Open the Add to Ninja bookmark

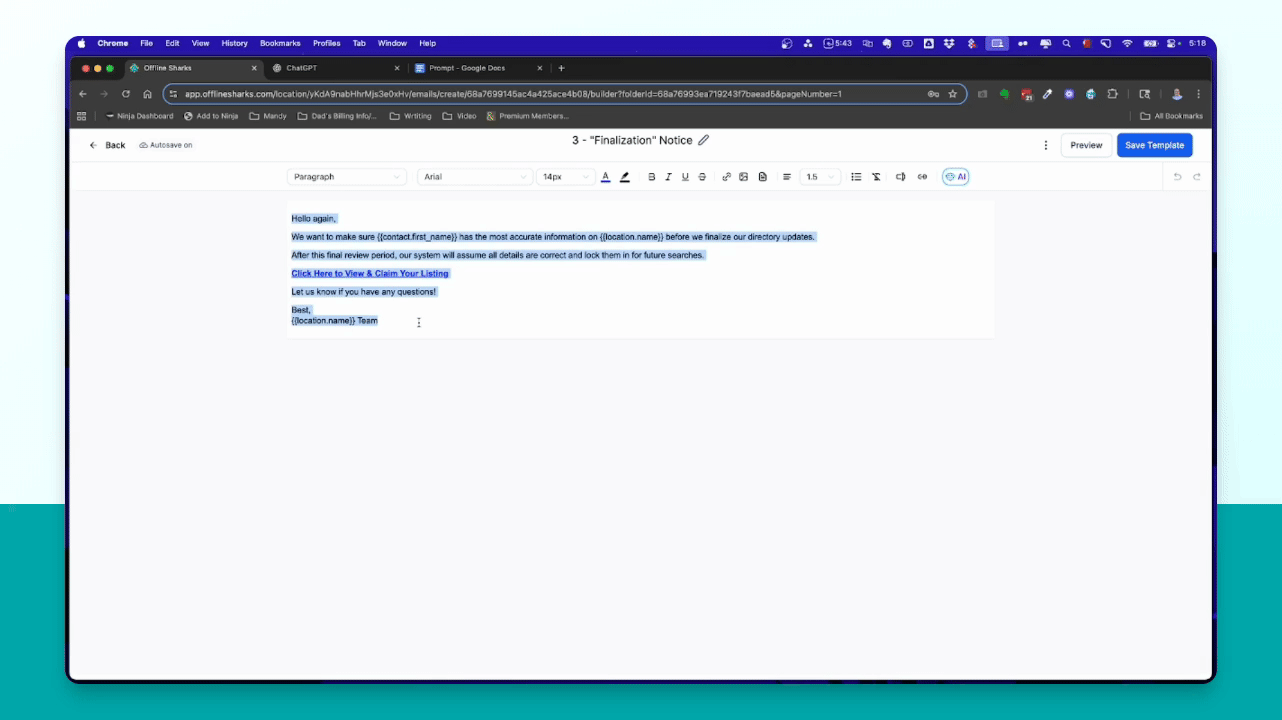coord(211,116)
